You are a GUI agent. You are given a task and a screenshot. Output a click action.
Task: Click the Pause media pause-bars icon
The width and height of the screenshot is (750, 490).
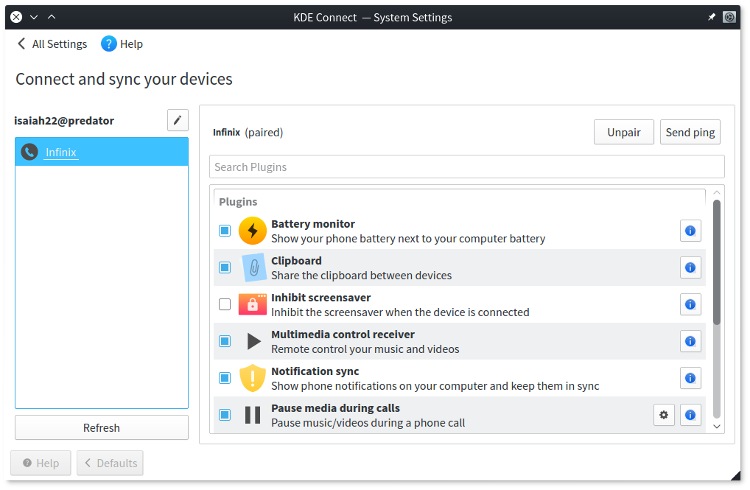253,415
